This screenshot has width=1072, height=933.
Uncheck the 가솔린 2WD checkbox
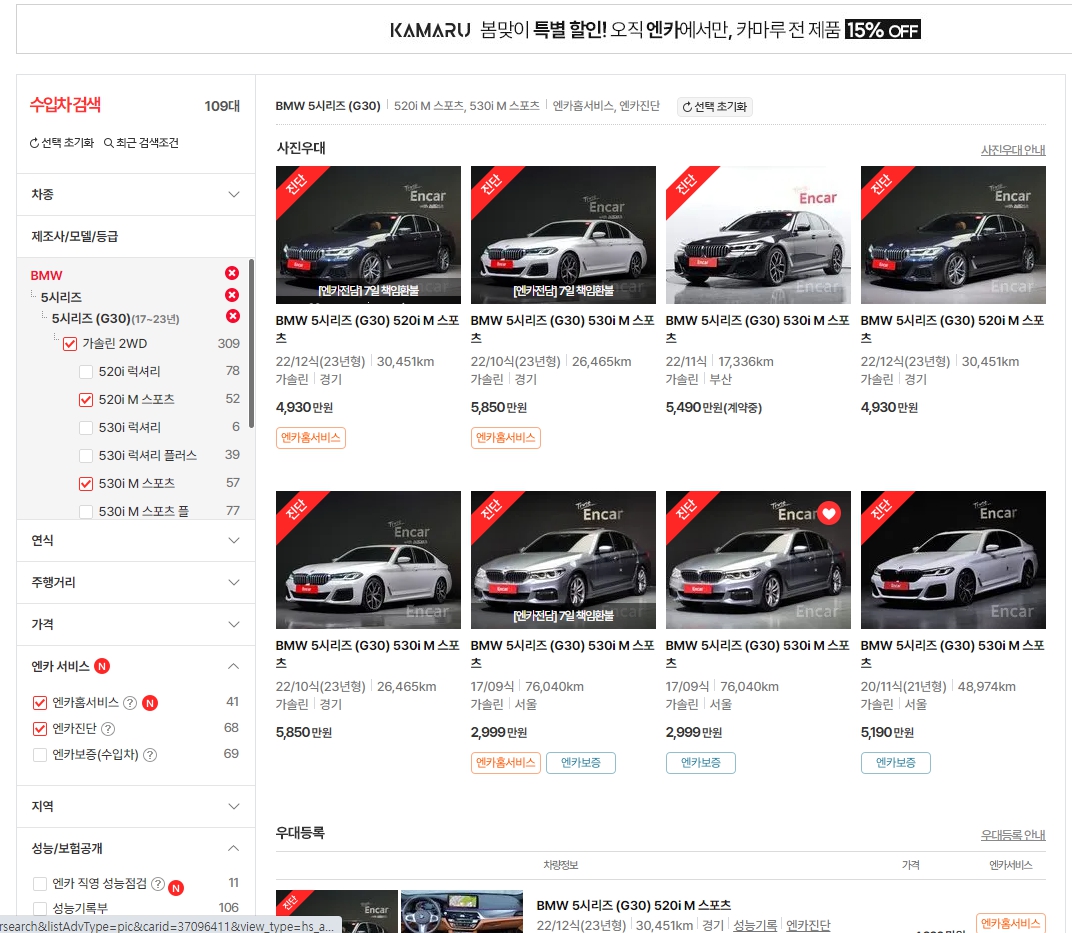tap(70, 344)
